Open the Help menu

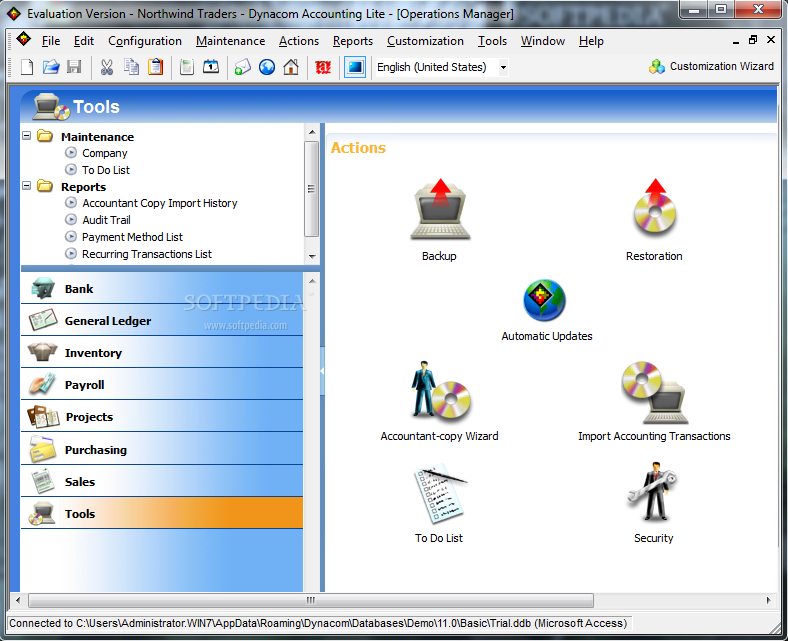click(591, 41)
